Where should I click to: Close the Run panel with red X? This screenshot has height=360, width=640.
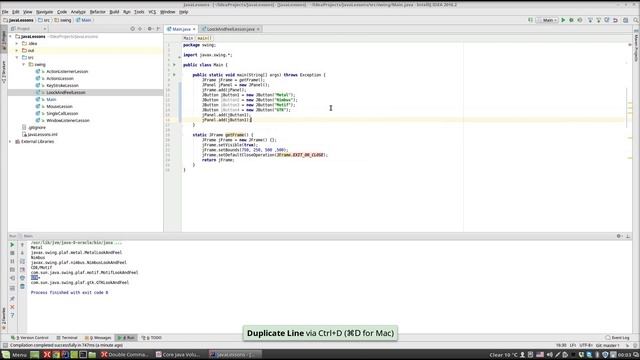coord(12,307)
